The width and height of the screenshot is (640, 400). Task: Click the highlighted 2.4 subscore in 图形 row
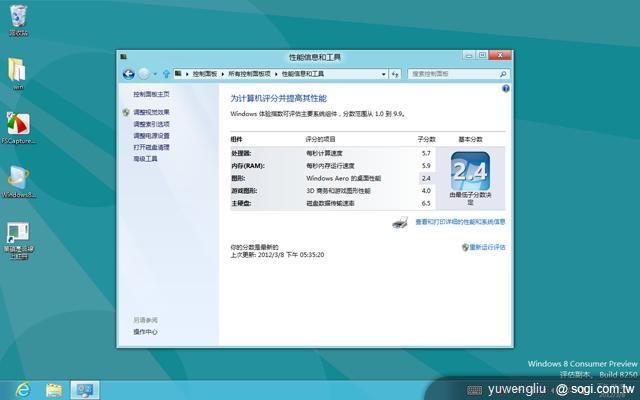[x=426, y=178]
